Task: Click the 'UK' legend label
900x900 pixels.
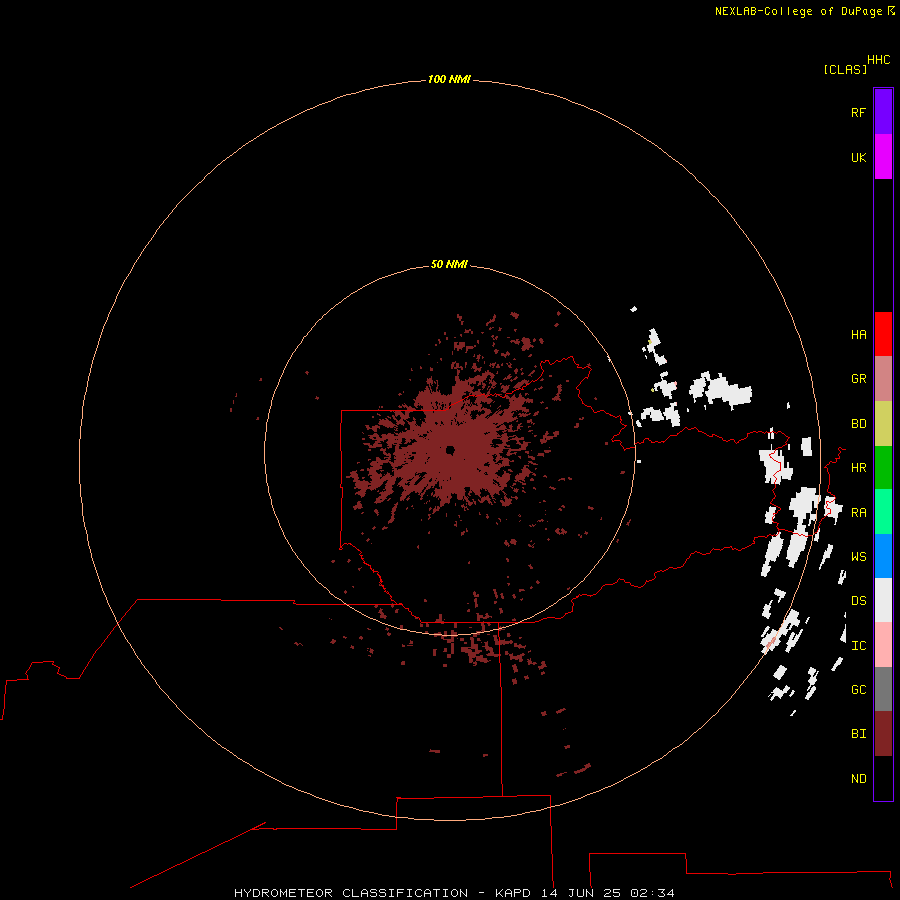Action: [858, 157]
